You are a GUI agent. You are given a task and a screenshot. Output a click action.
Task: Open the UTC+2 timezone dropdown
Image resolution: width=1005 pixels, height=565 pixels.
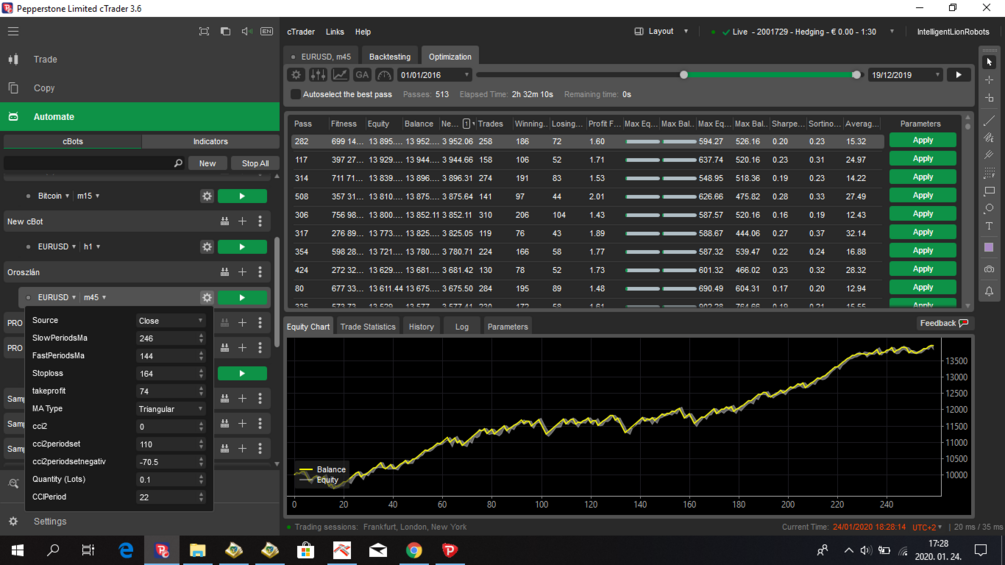[x=927, y=527]
